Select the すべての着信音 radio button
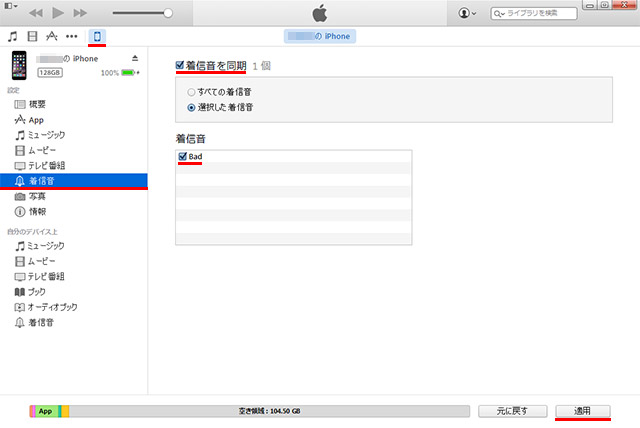640x428 pixels. 191,91
